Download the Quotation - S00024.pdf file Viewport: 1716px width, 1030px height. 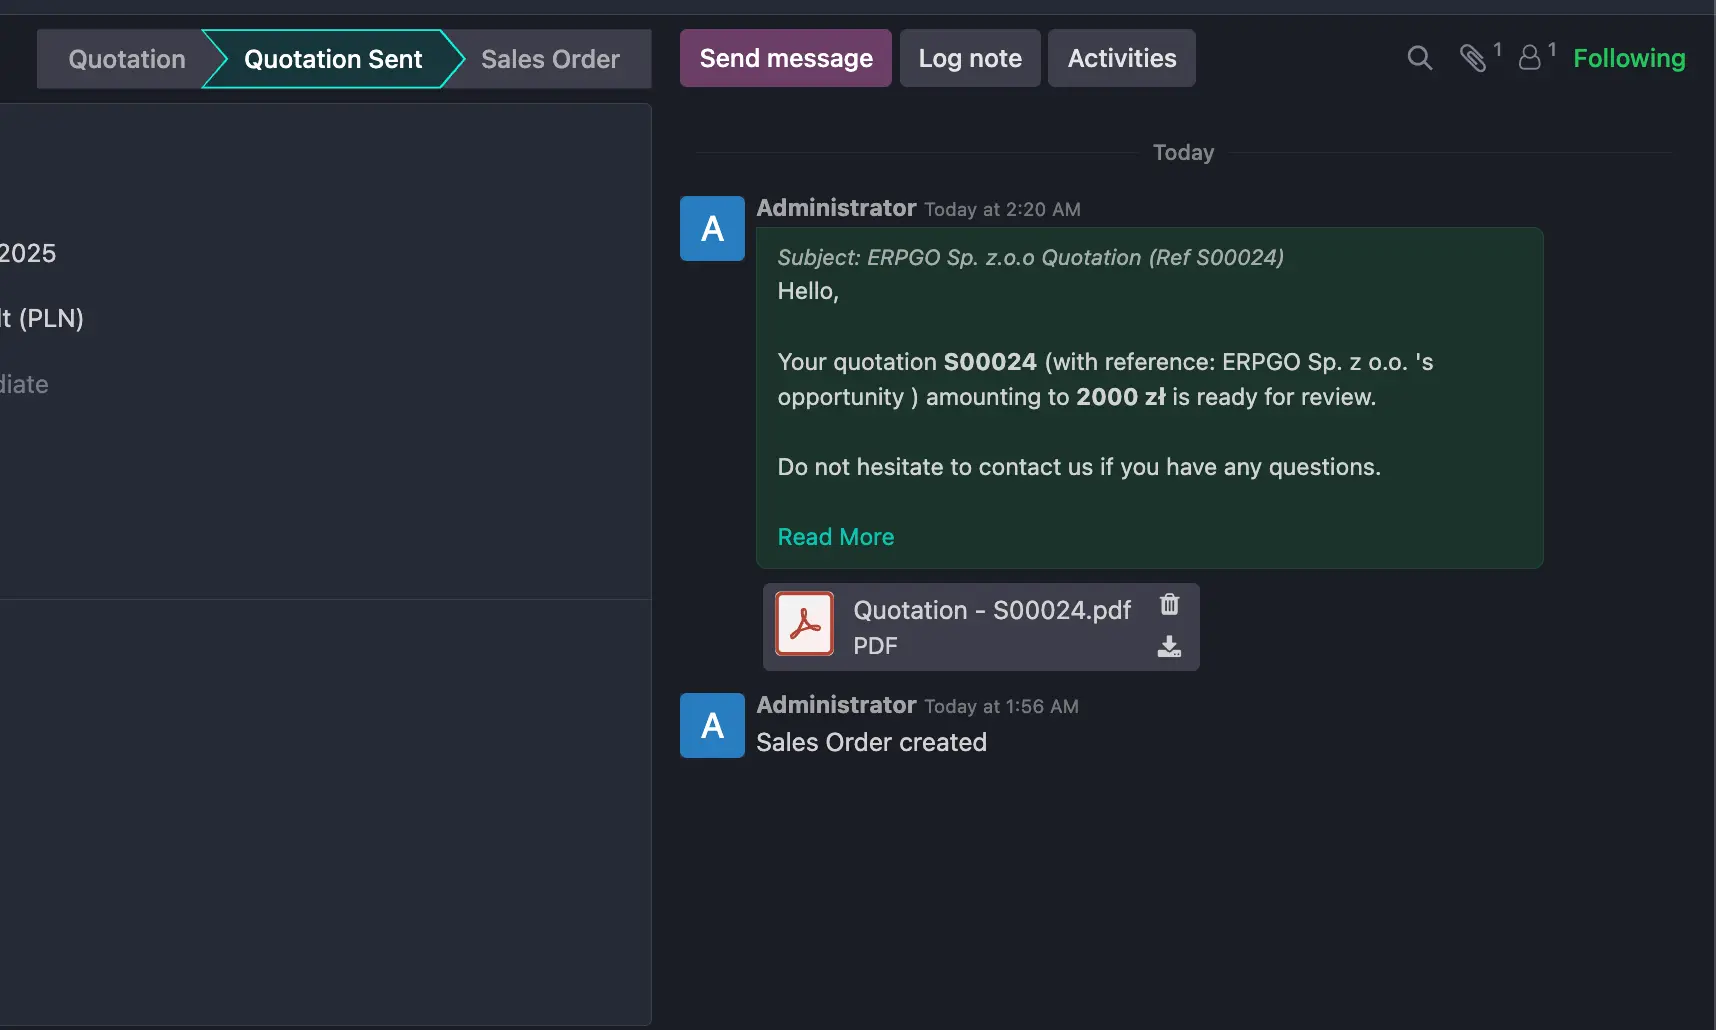click(1169, 647)
